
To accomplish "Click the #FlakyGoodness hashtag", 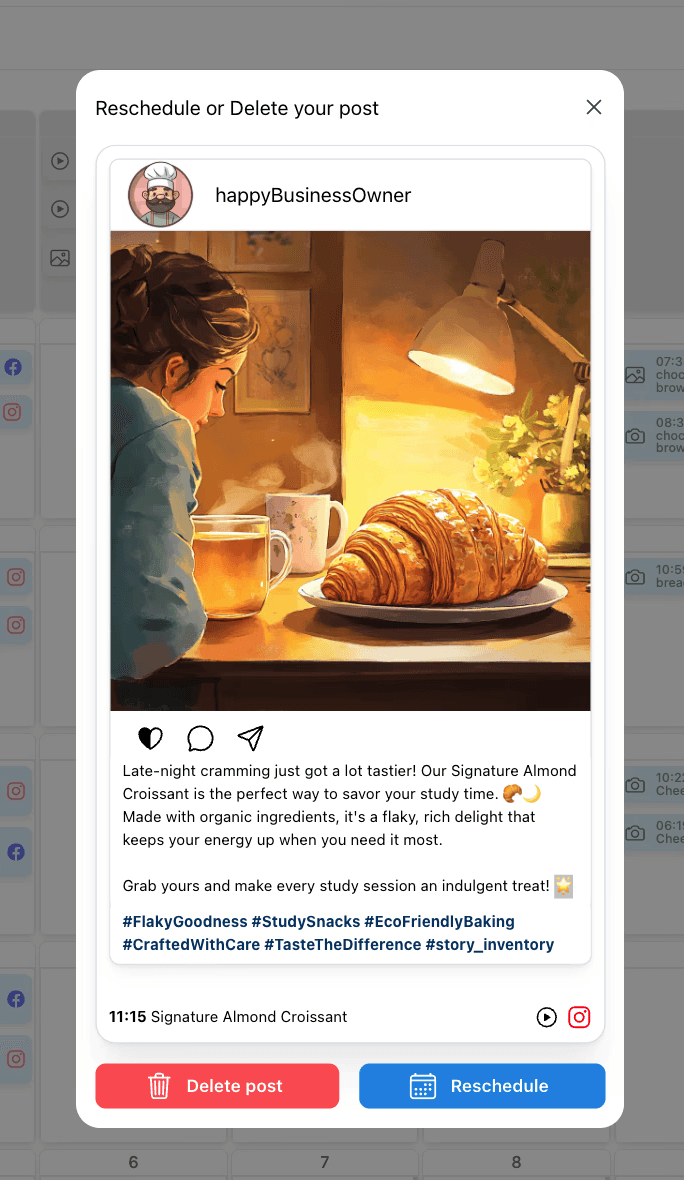I will click(x=185, y=922).
